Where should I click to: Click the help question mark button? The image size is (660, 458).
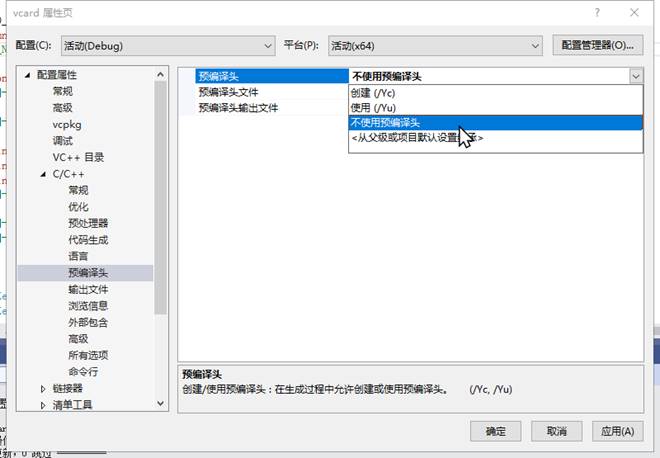597,12
